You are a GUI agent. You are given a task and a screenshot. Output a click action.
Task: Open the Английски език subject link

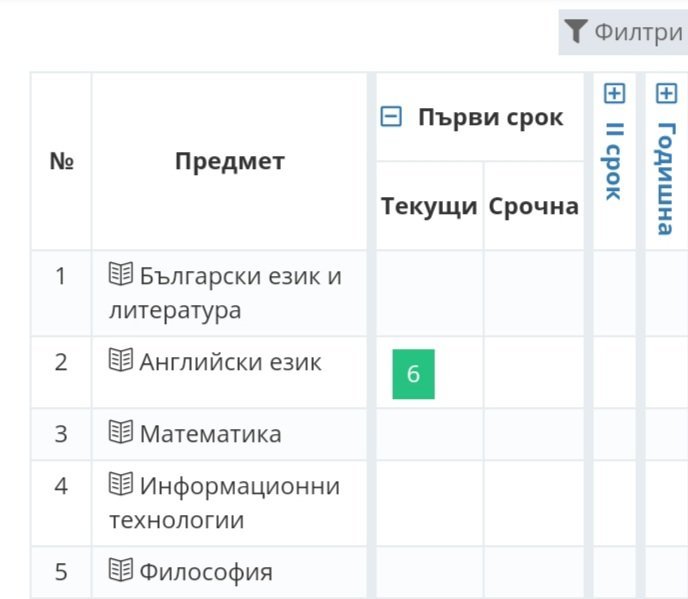(230, 362)
